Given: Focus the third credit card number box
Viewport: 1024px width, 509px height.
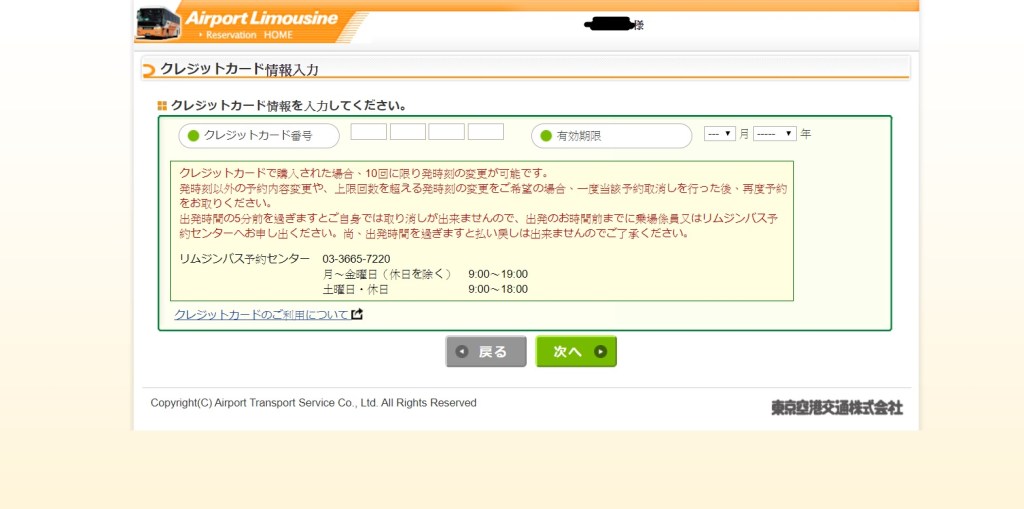Looking at the screenshot, I should click(446, 132).
